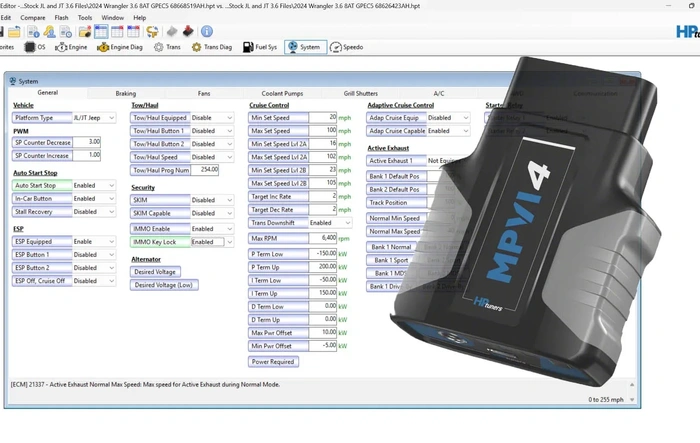The width and height of the screenshot is (700, 443).
Task: Click the Desired Voltage button
Action: click(x=155, y=272)
